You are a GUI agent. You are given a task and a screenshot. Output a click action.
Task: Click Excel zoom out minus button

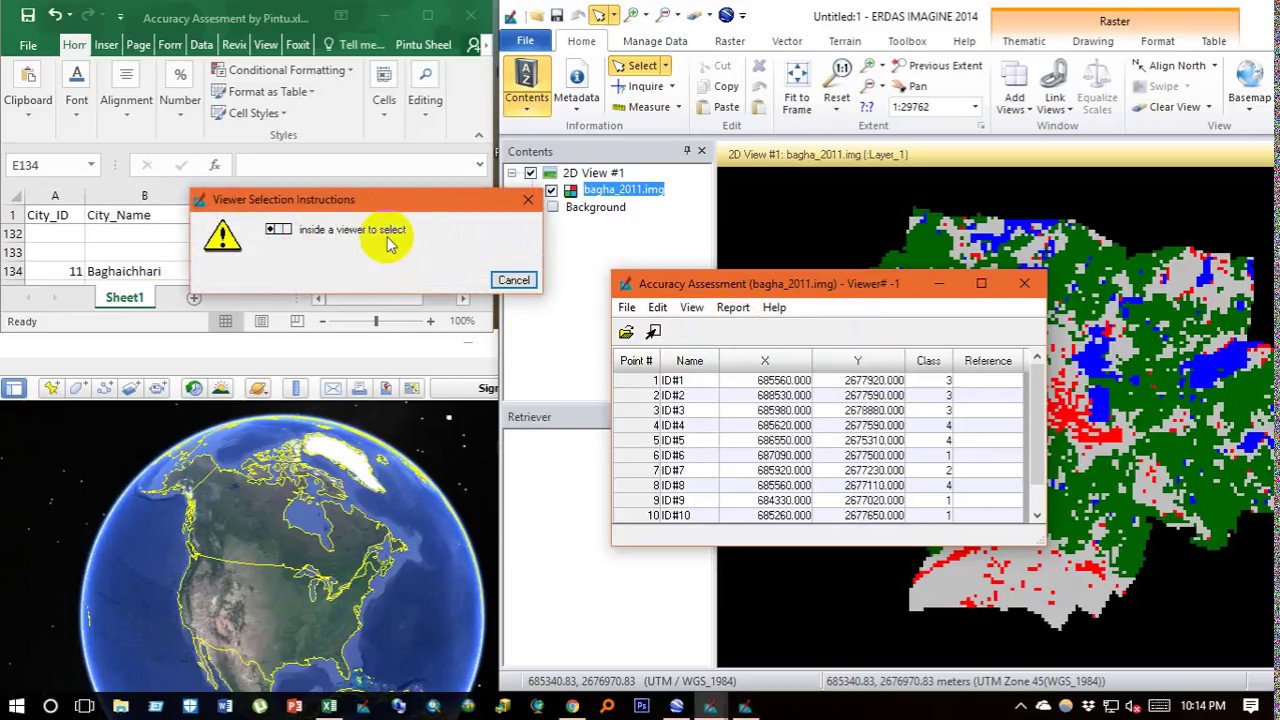pos(322,321)
